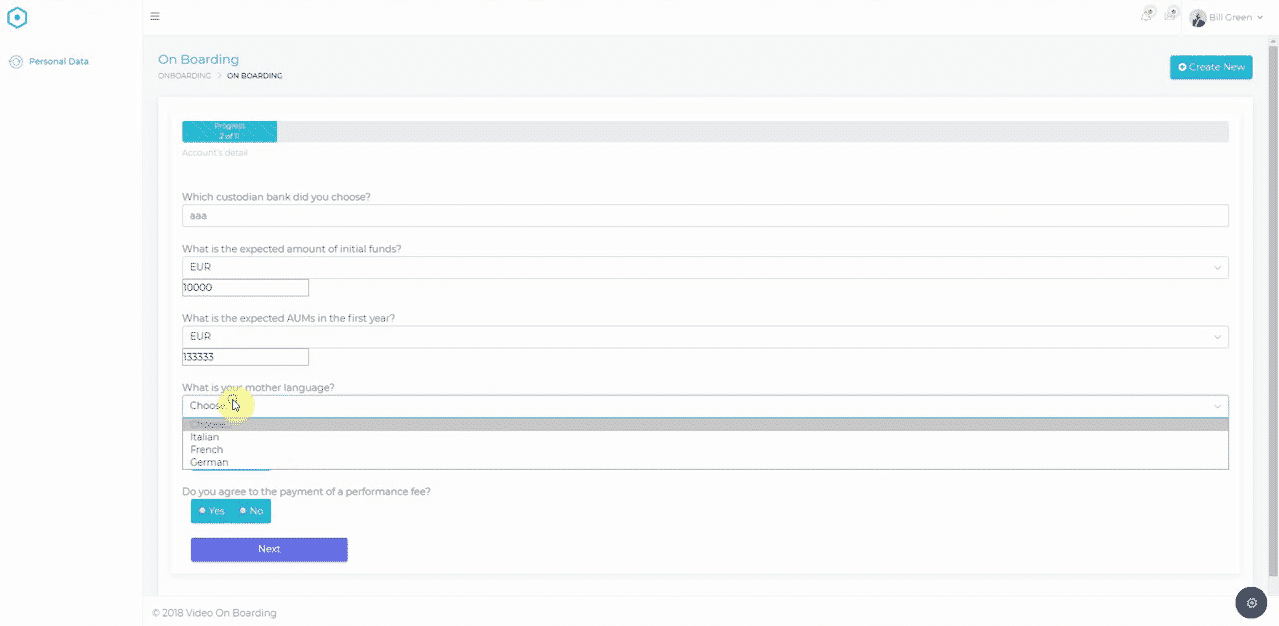
Task: Choose Italian from the language list
Action: [x=205, y=437]
